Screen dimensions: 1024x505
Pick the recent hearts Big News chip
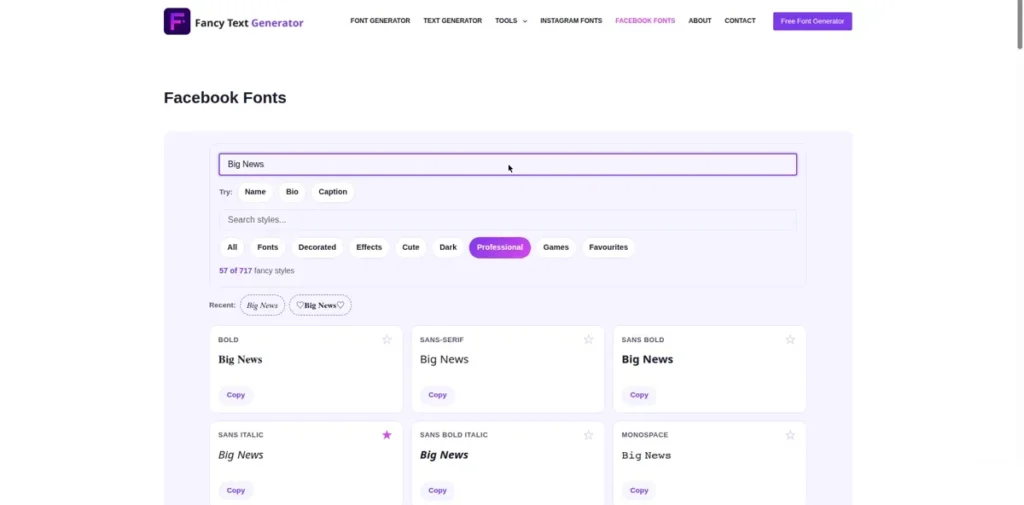pyautogui.click(x=320, y=305)
